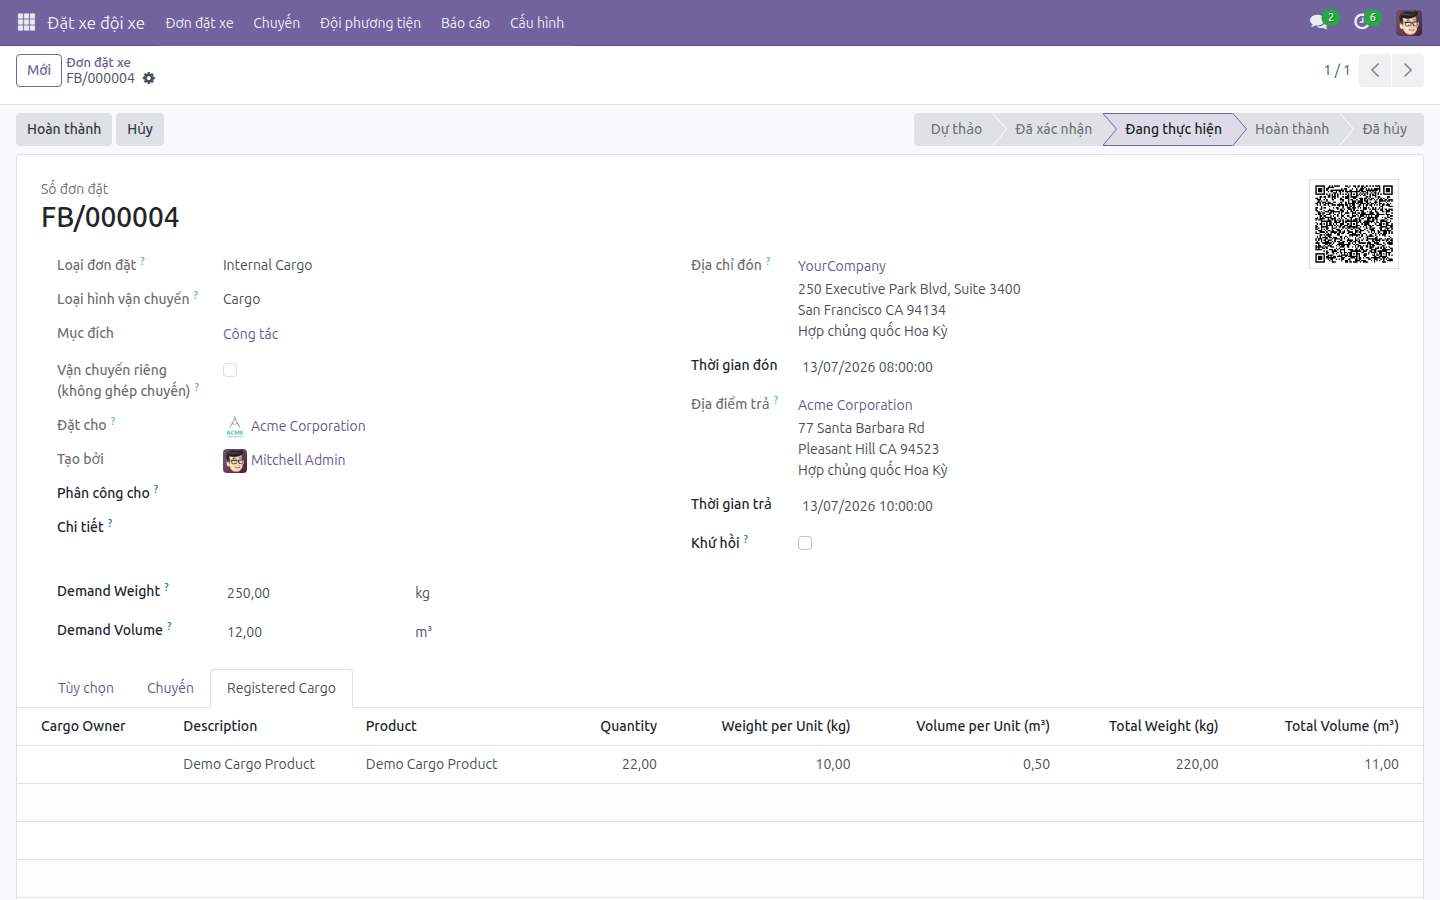Set status to Dự thảo
The image size is (1440, 900).
click(955, 129)
